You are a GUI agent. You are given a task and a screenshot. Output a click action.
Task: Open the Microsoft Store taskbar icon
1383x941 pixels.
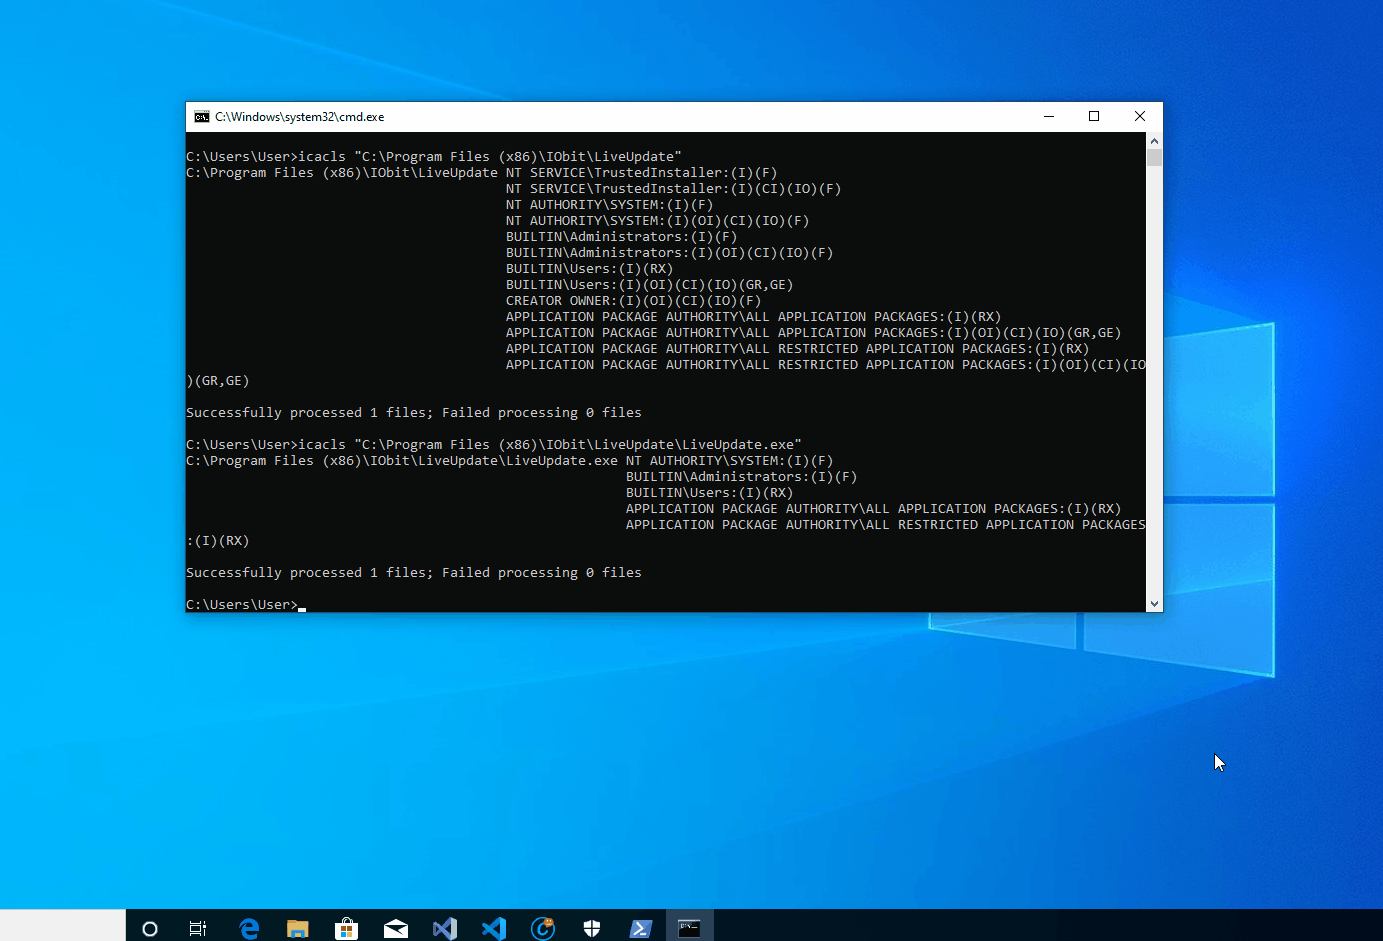coord(346,929)
